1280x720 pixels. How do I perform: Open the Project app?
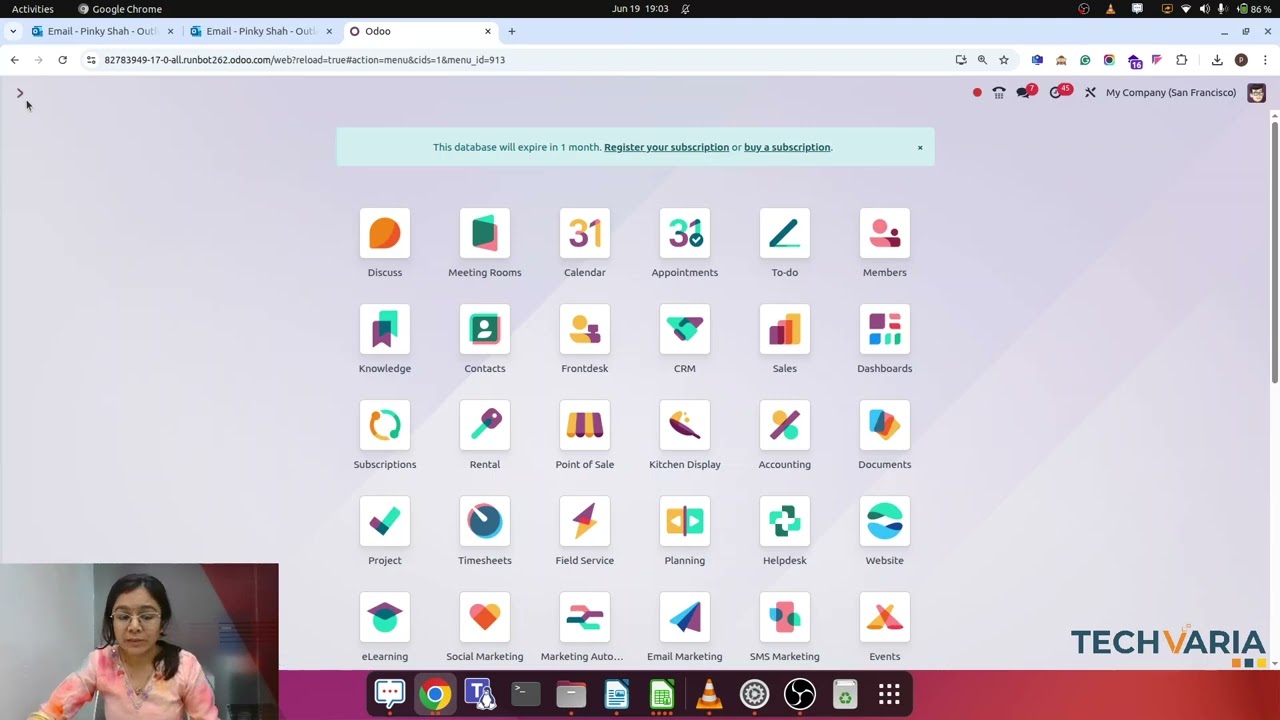coord(385,522)
